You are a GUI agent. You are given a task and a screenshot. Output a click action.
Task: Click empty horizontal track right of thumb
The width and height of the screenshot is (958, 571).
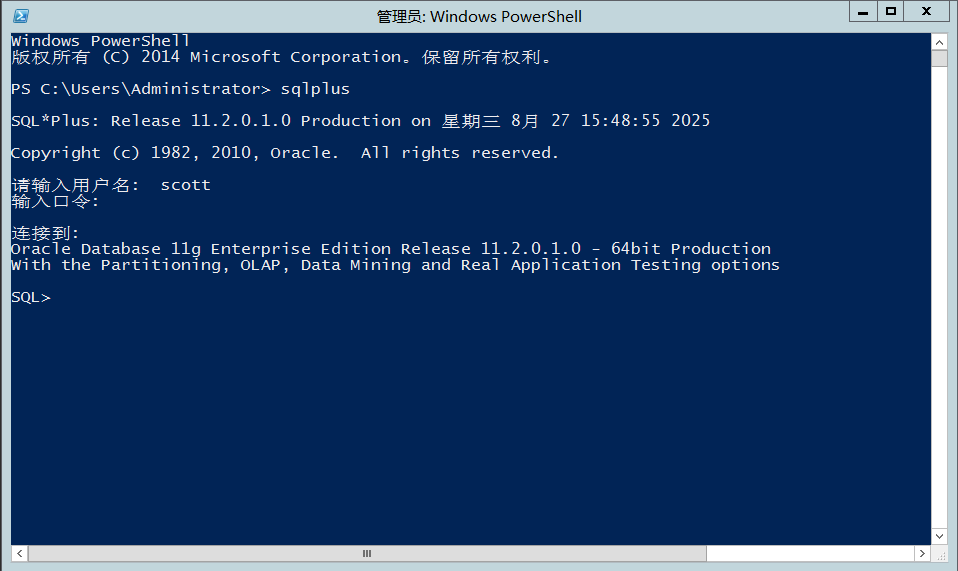[810, 553]
